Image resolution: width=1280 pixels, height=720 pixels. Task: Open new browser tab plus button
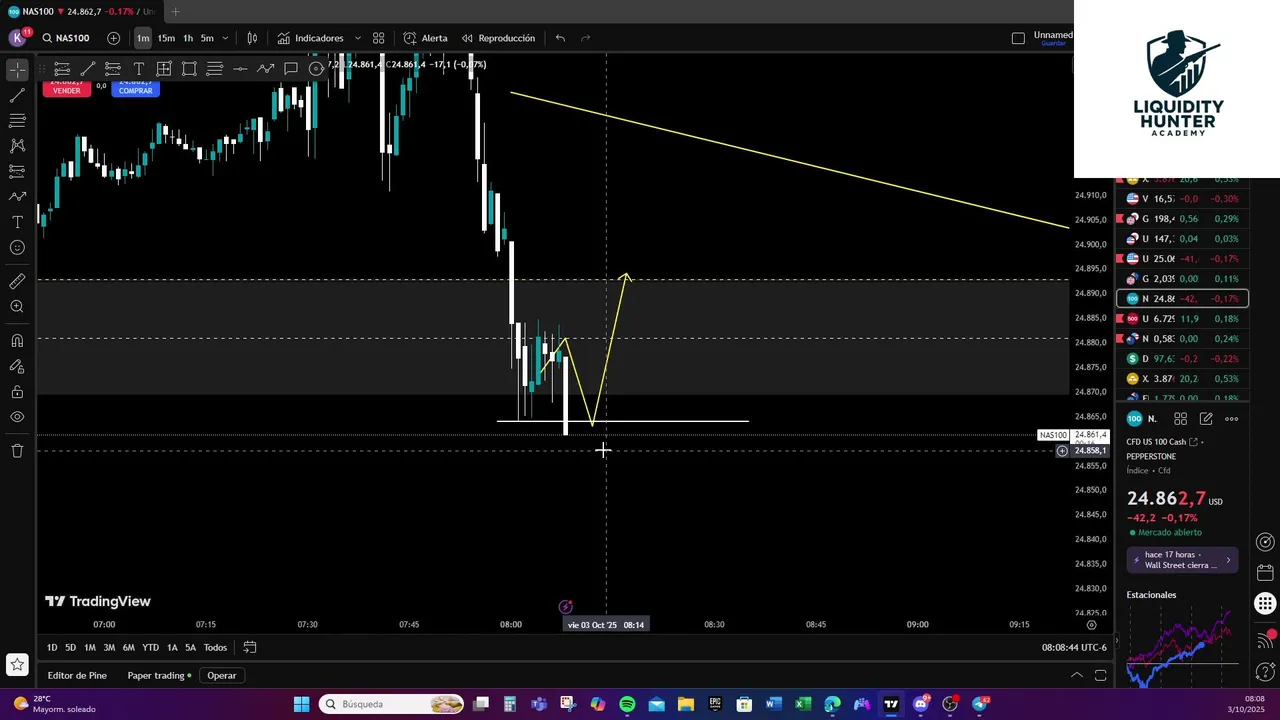(175, 12)
